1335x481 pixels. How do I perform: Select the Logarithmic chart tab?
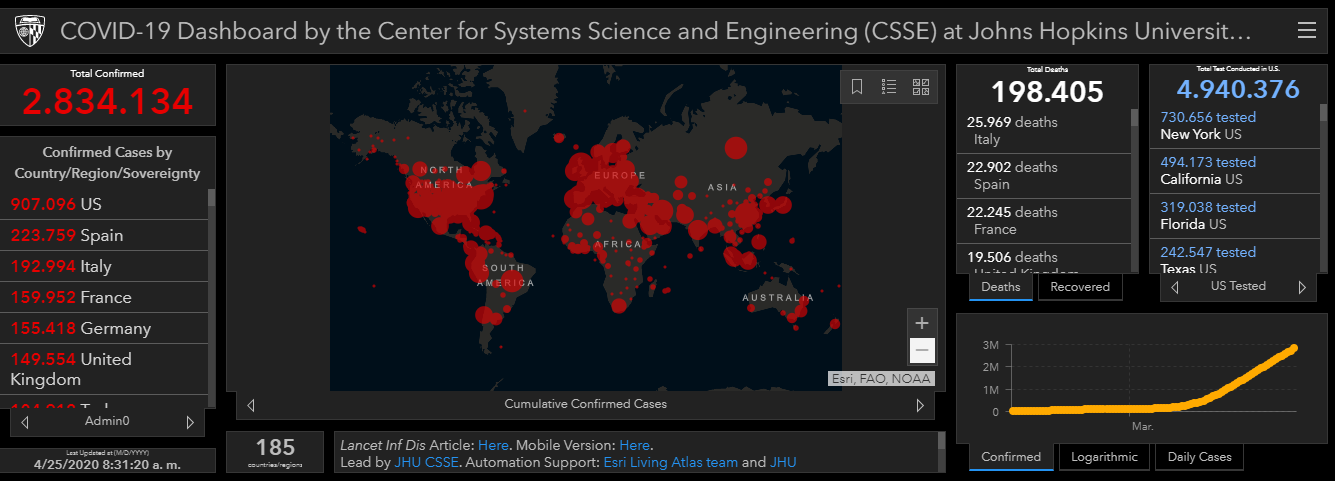click(1104, 457)
